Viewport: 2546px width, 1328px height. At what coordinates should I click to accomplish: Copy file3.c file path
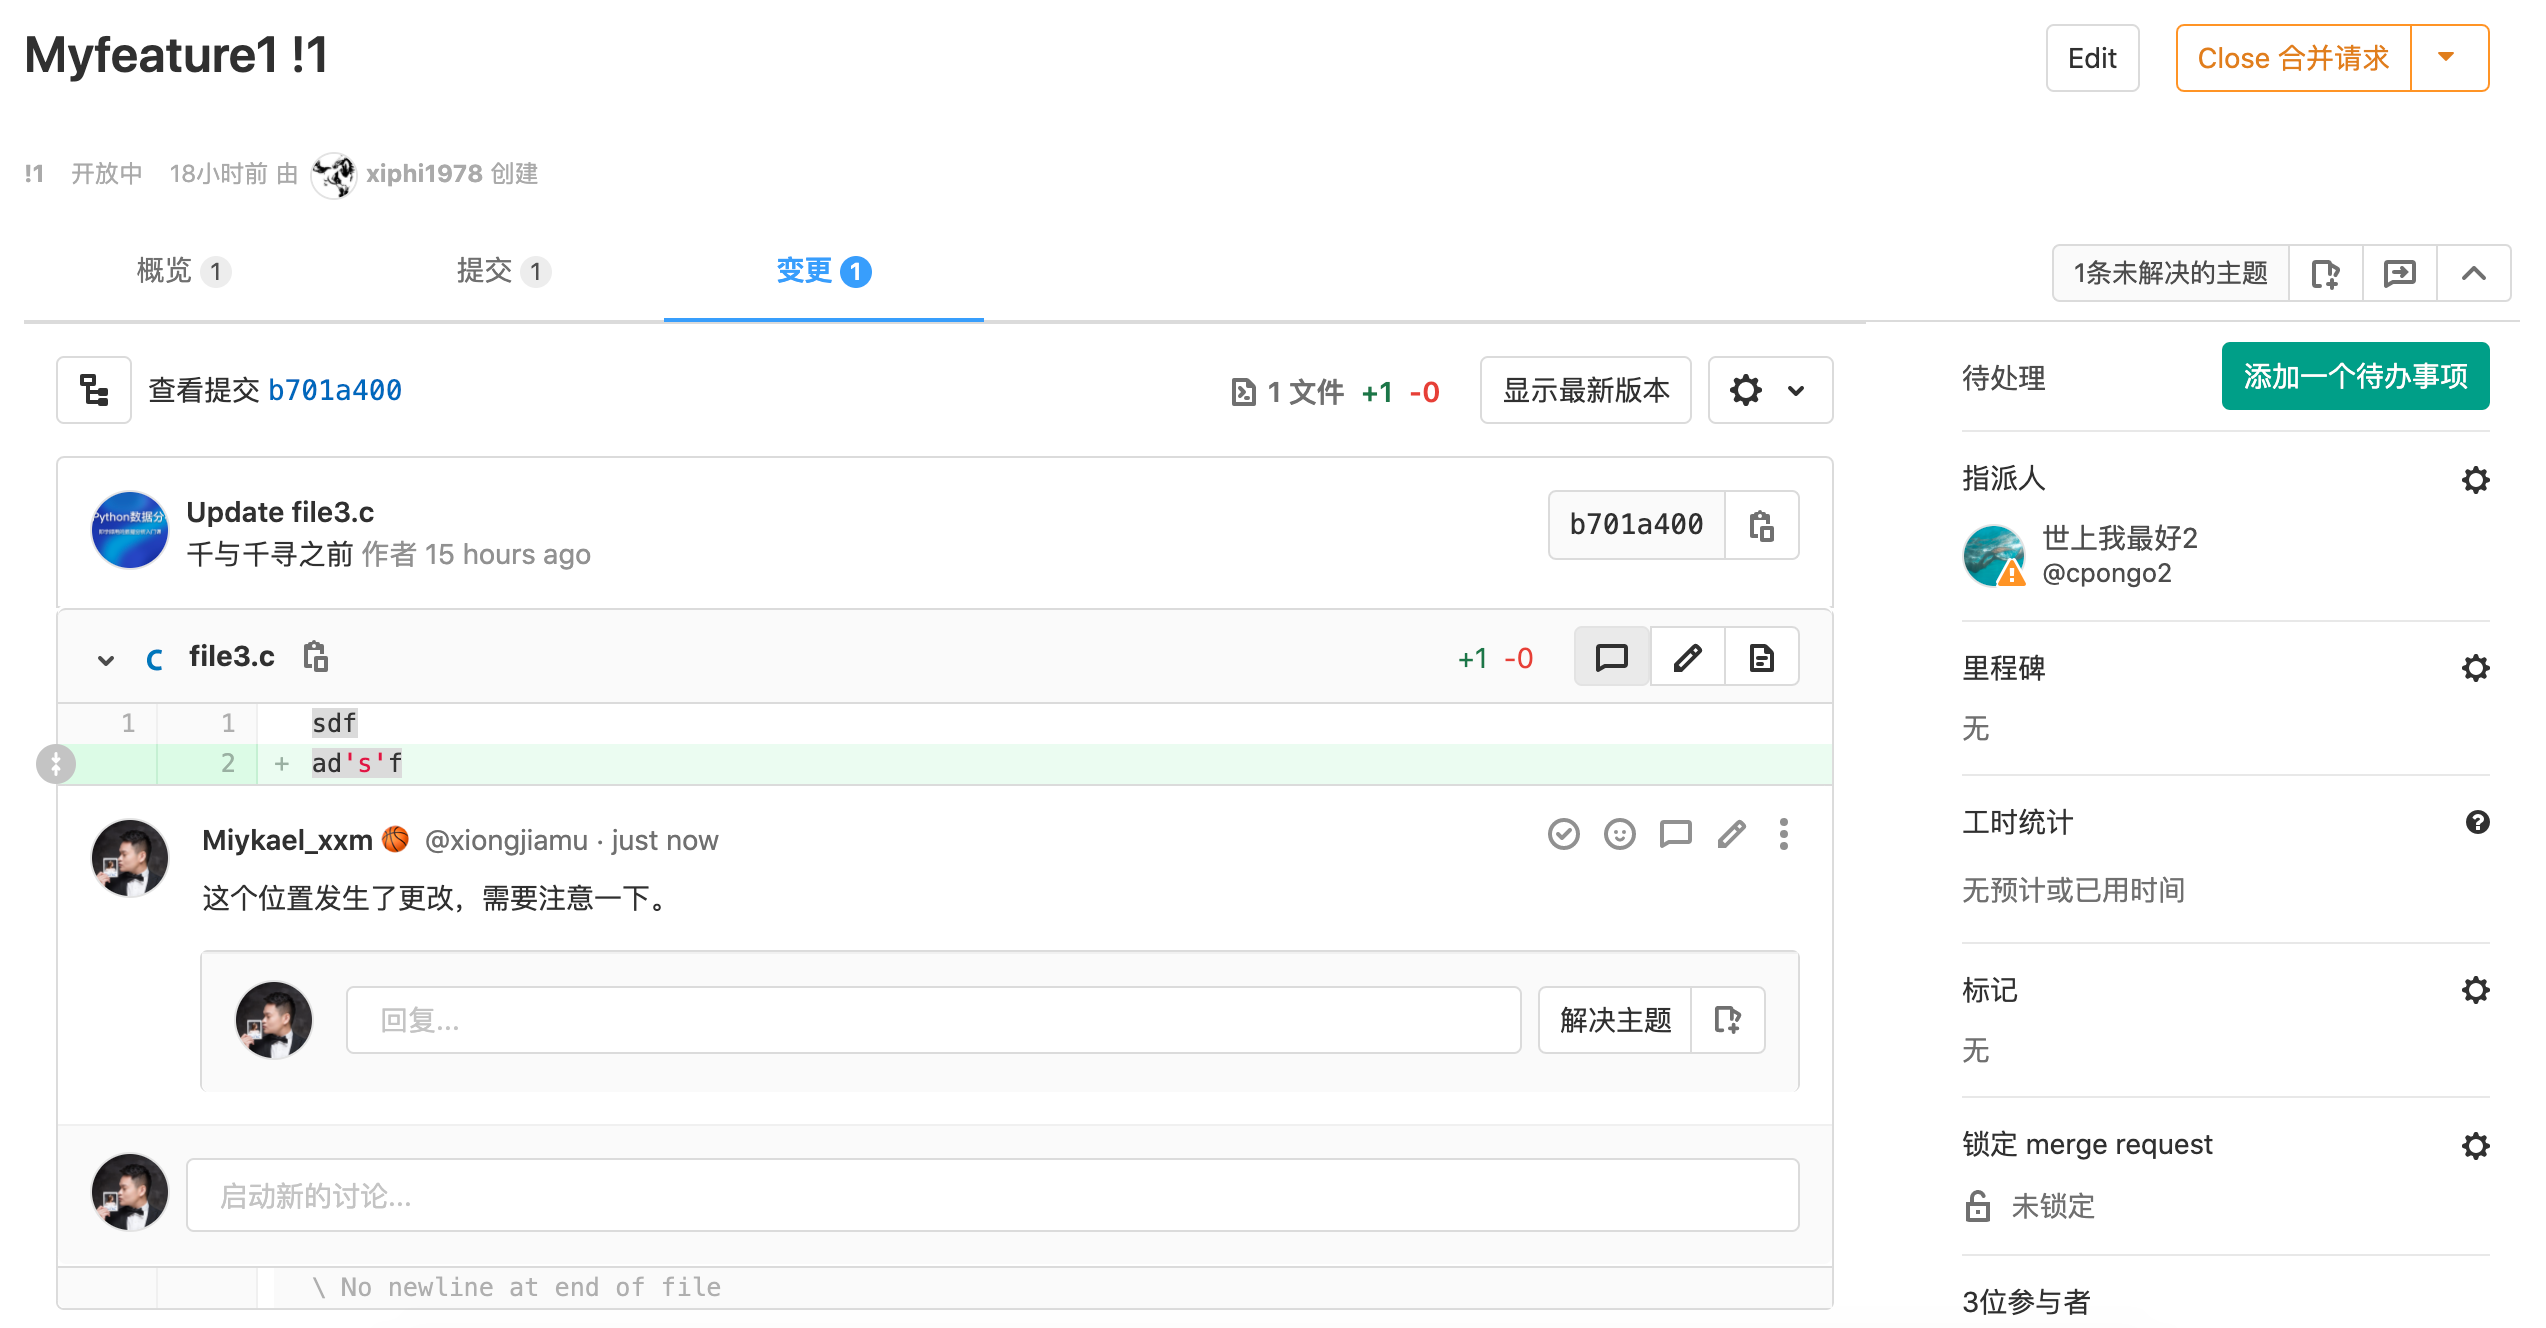[316, 657]
